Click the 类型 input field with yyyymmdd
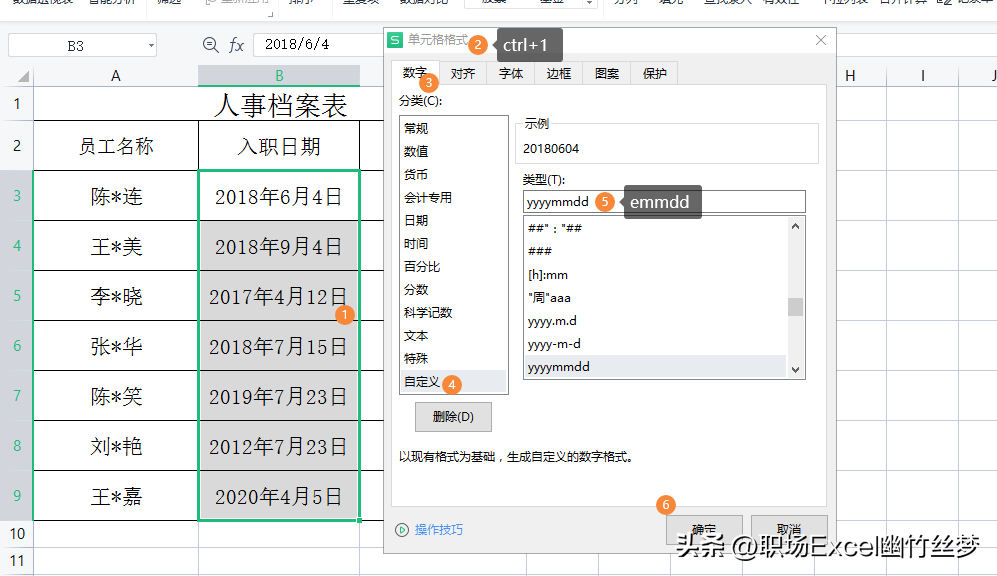Screen dimensions: 997x576 (x=664, y=202)
